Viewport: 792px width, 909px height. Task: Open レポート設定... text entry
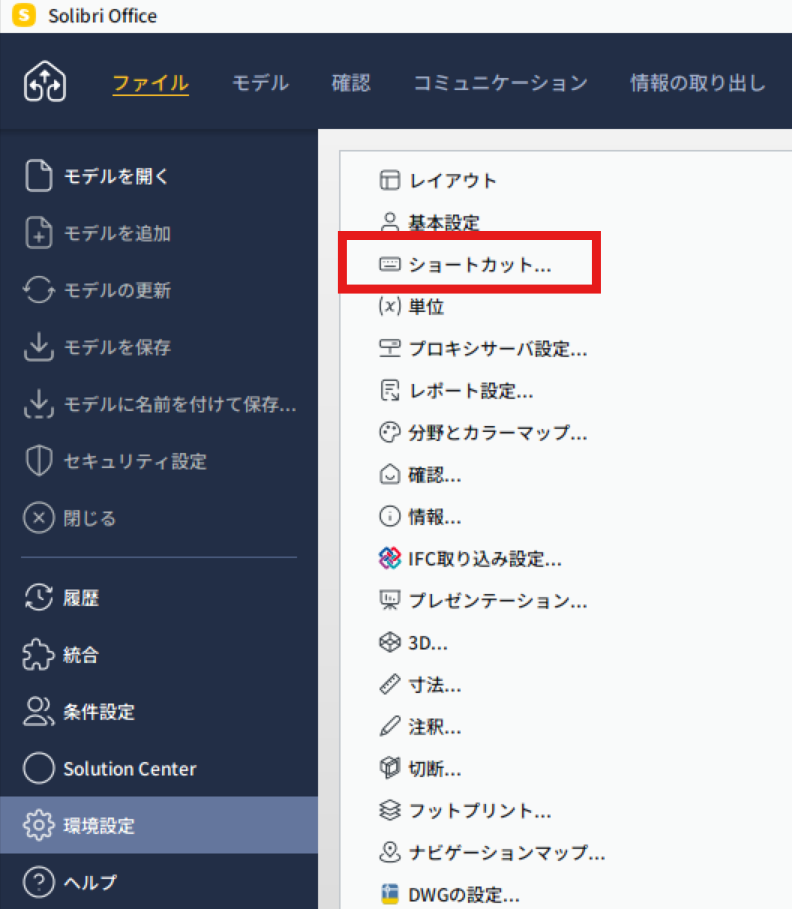[471, 391]
